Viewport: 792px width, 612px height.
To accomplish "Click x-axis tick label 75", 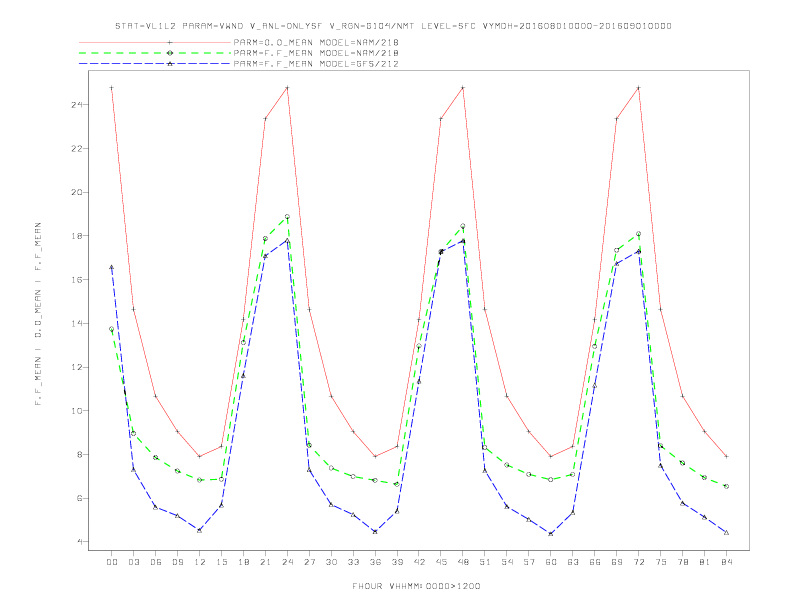I will point(661,562).
